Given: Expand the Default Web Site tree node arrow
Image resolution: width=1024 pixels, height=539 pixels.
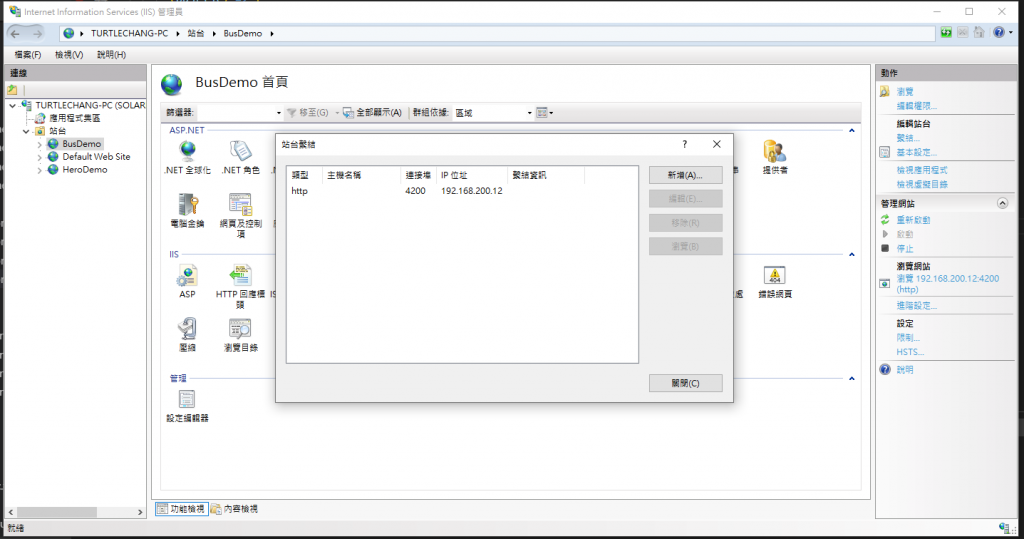Looking at the screenshot, I should coord(39,157).
